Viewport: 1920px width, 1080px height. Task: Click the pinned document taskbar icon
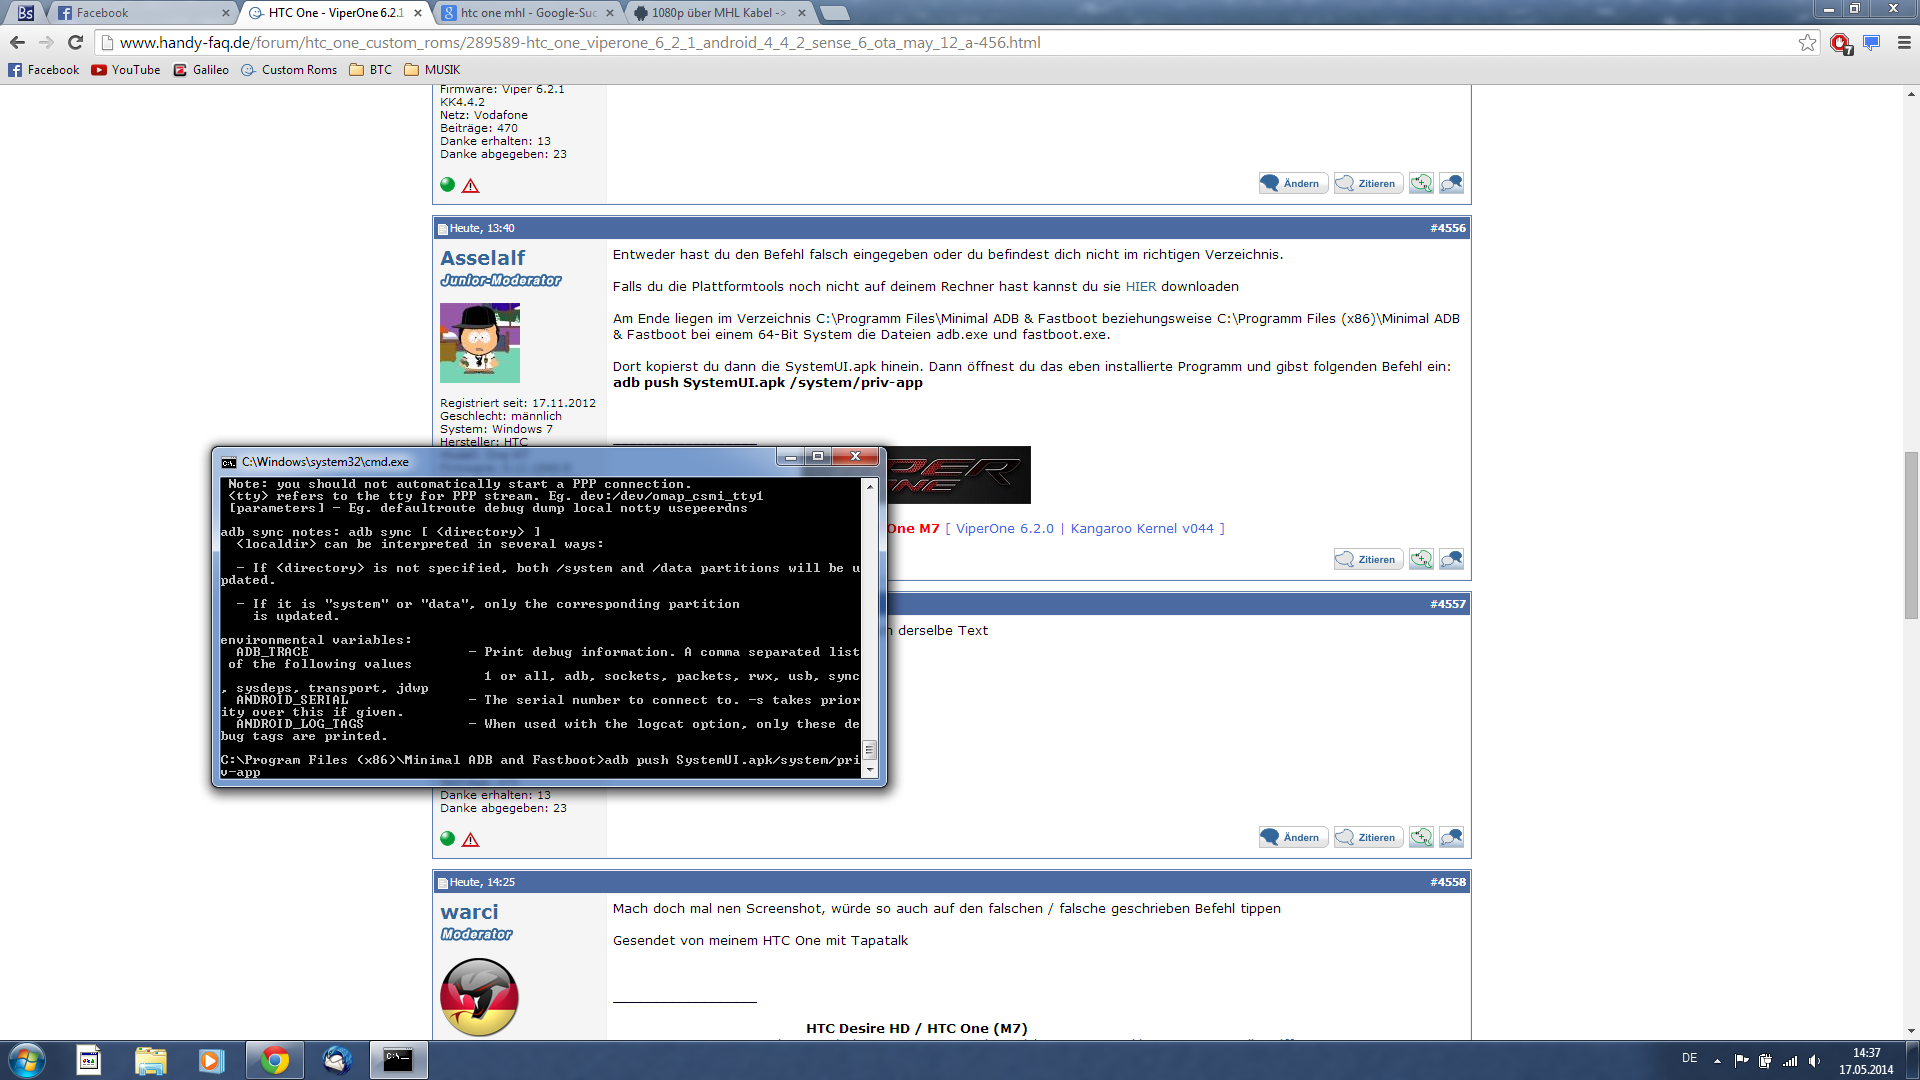pos(89,1060)
